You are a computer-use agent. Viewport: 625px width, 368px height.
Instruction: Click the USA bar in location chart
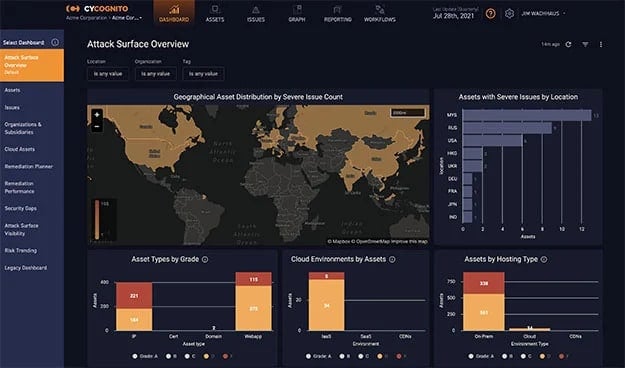click(x=492, y=141)
